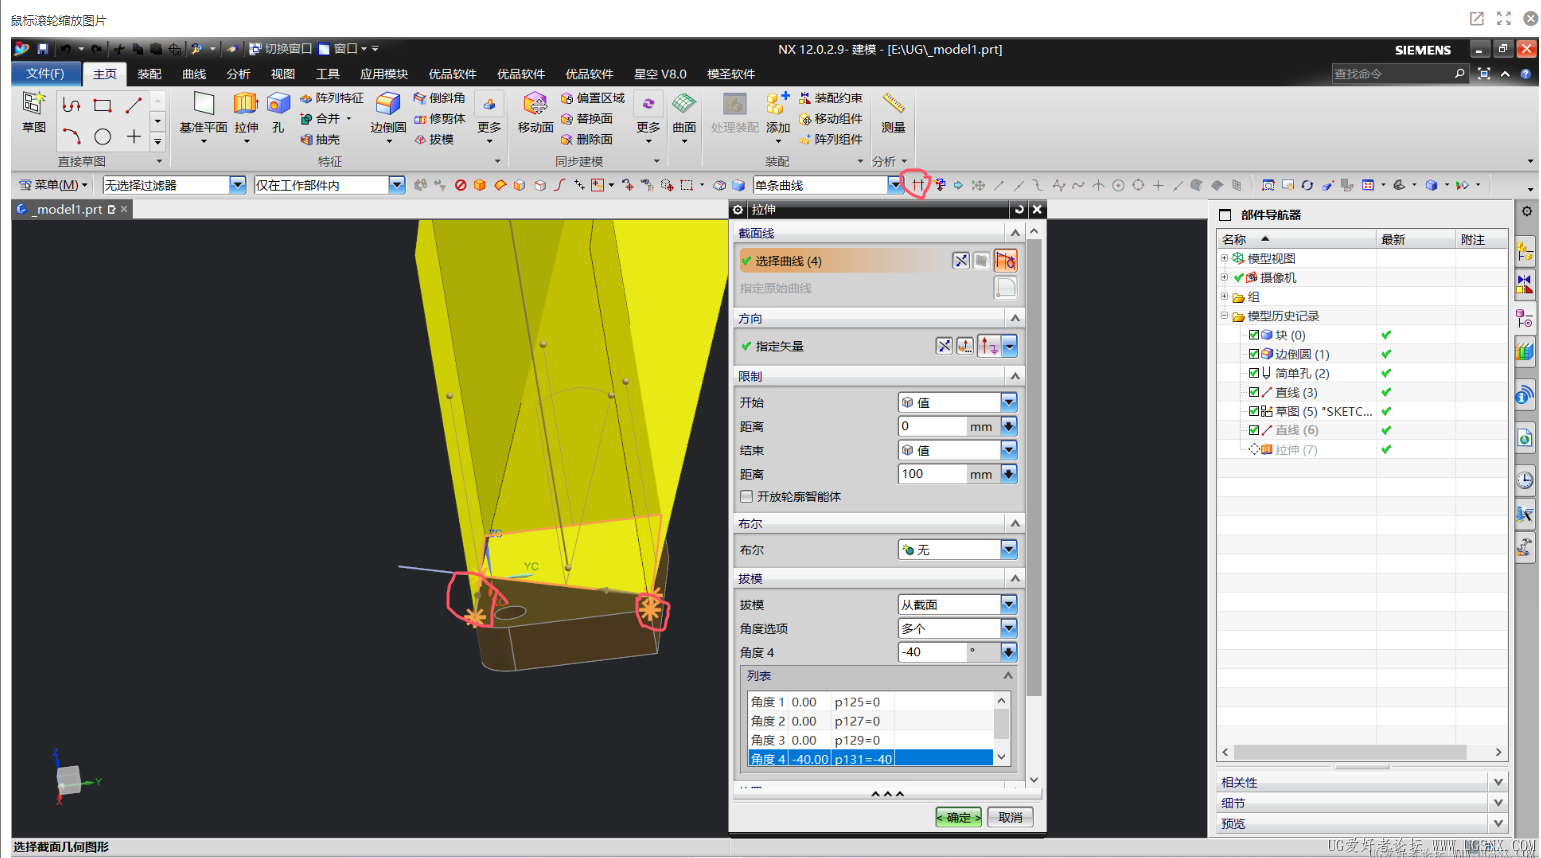Select the rectangle sketch tool
The width and height of the screenshot is (1541, 858).
(102, 105)
